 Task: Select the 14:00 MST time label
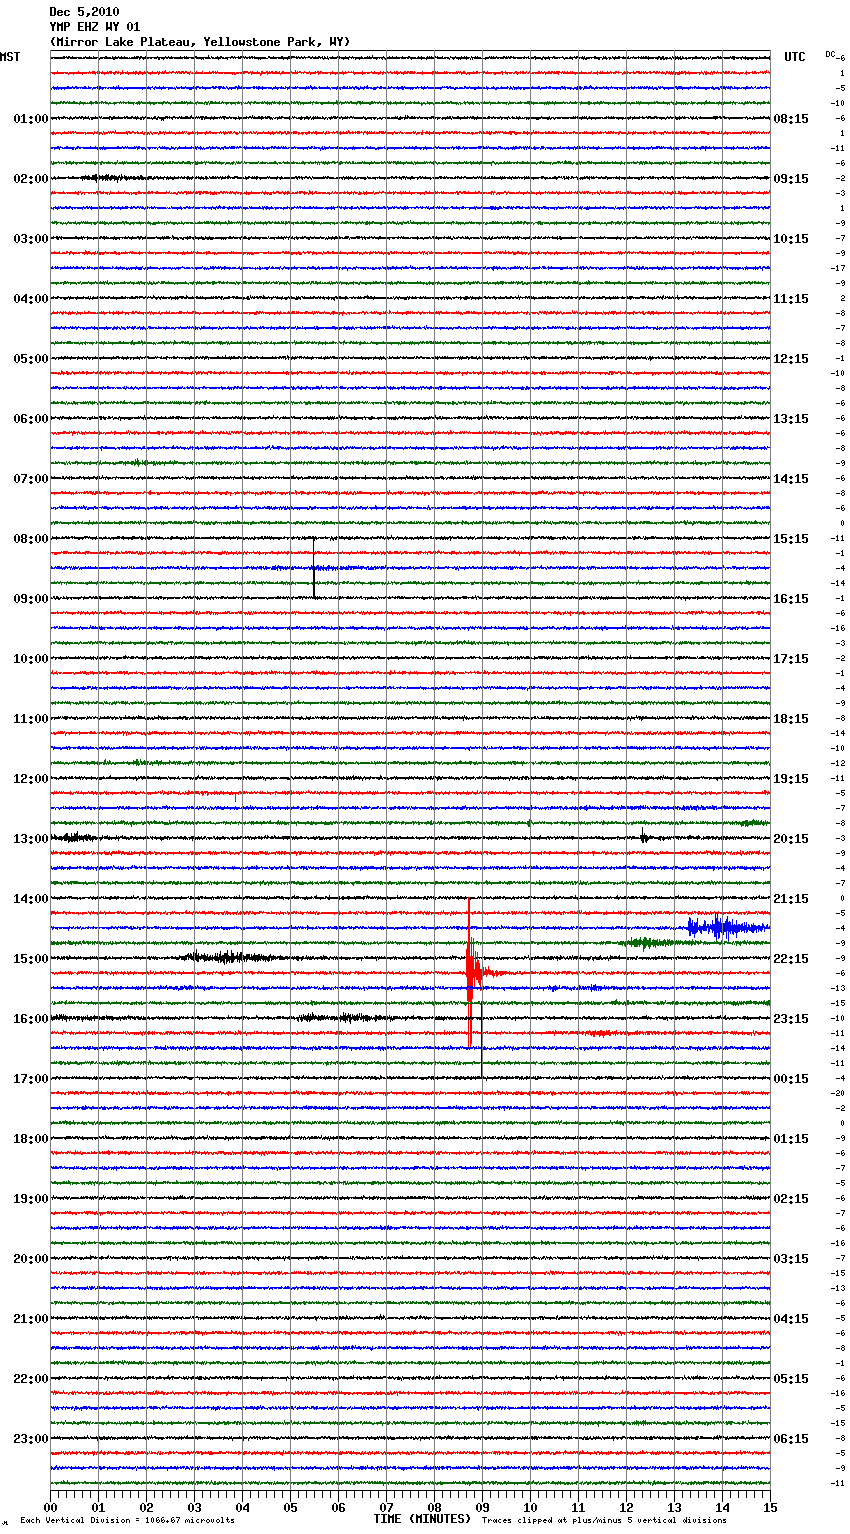pyautogui.click(x=31, y=899)
